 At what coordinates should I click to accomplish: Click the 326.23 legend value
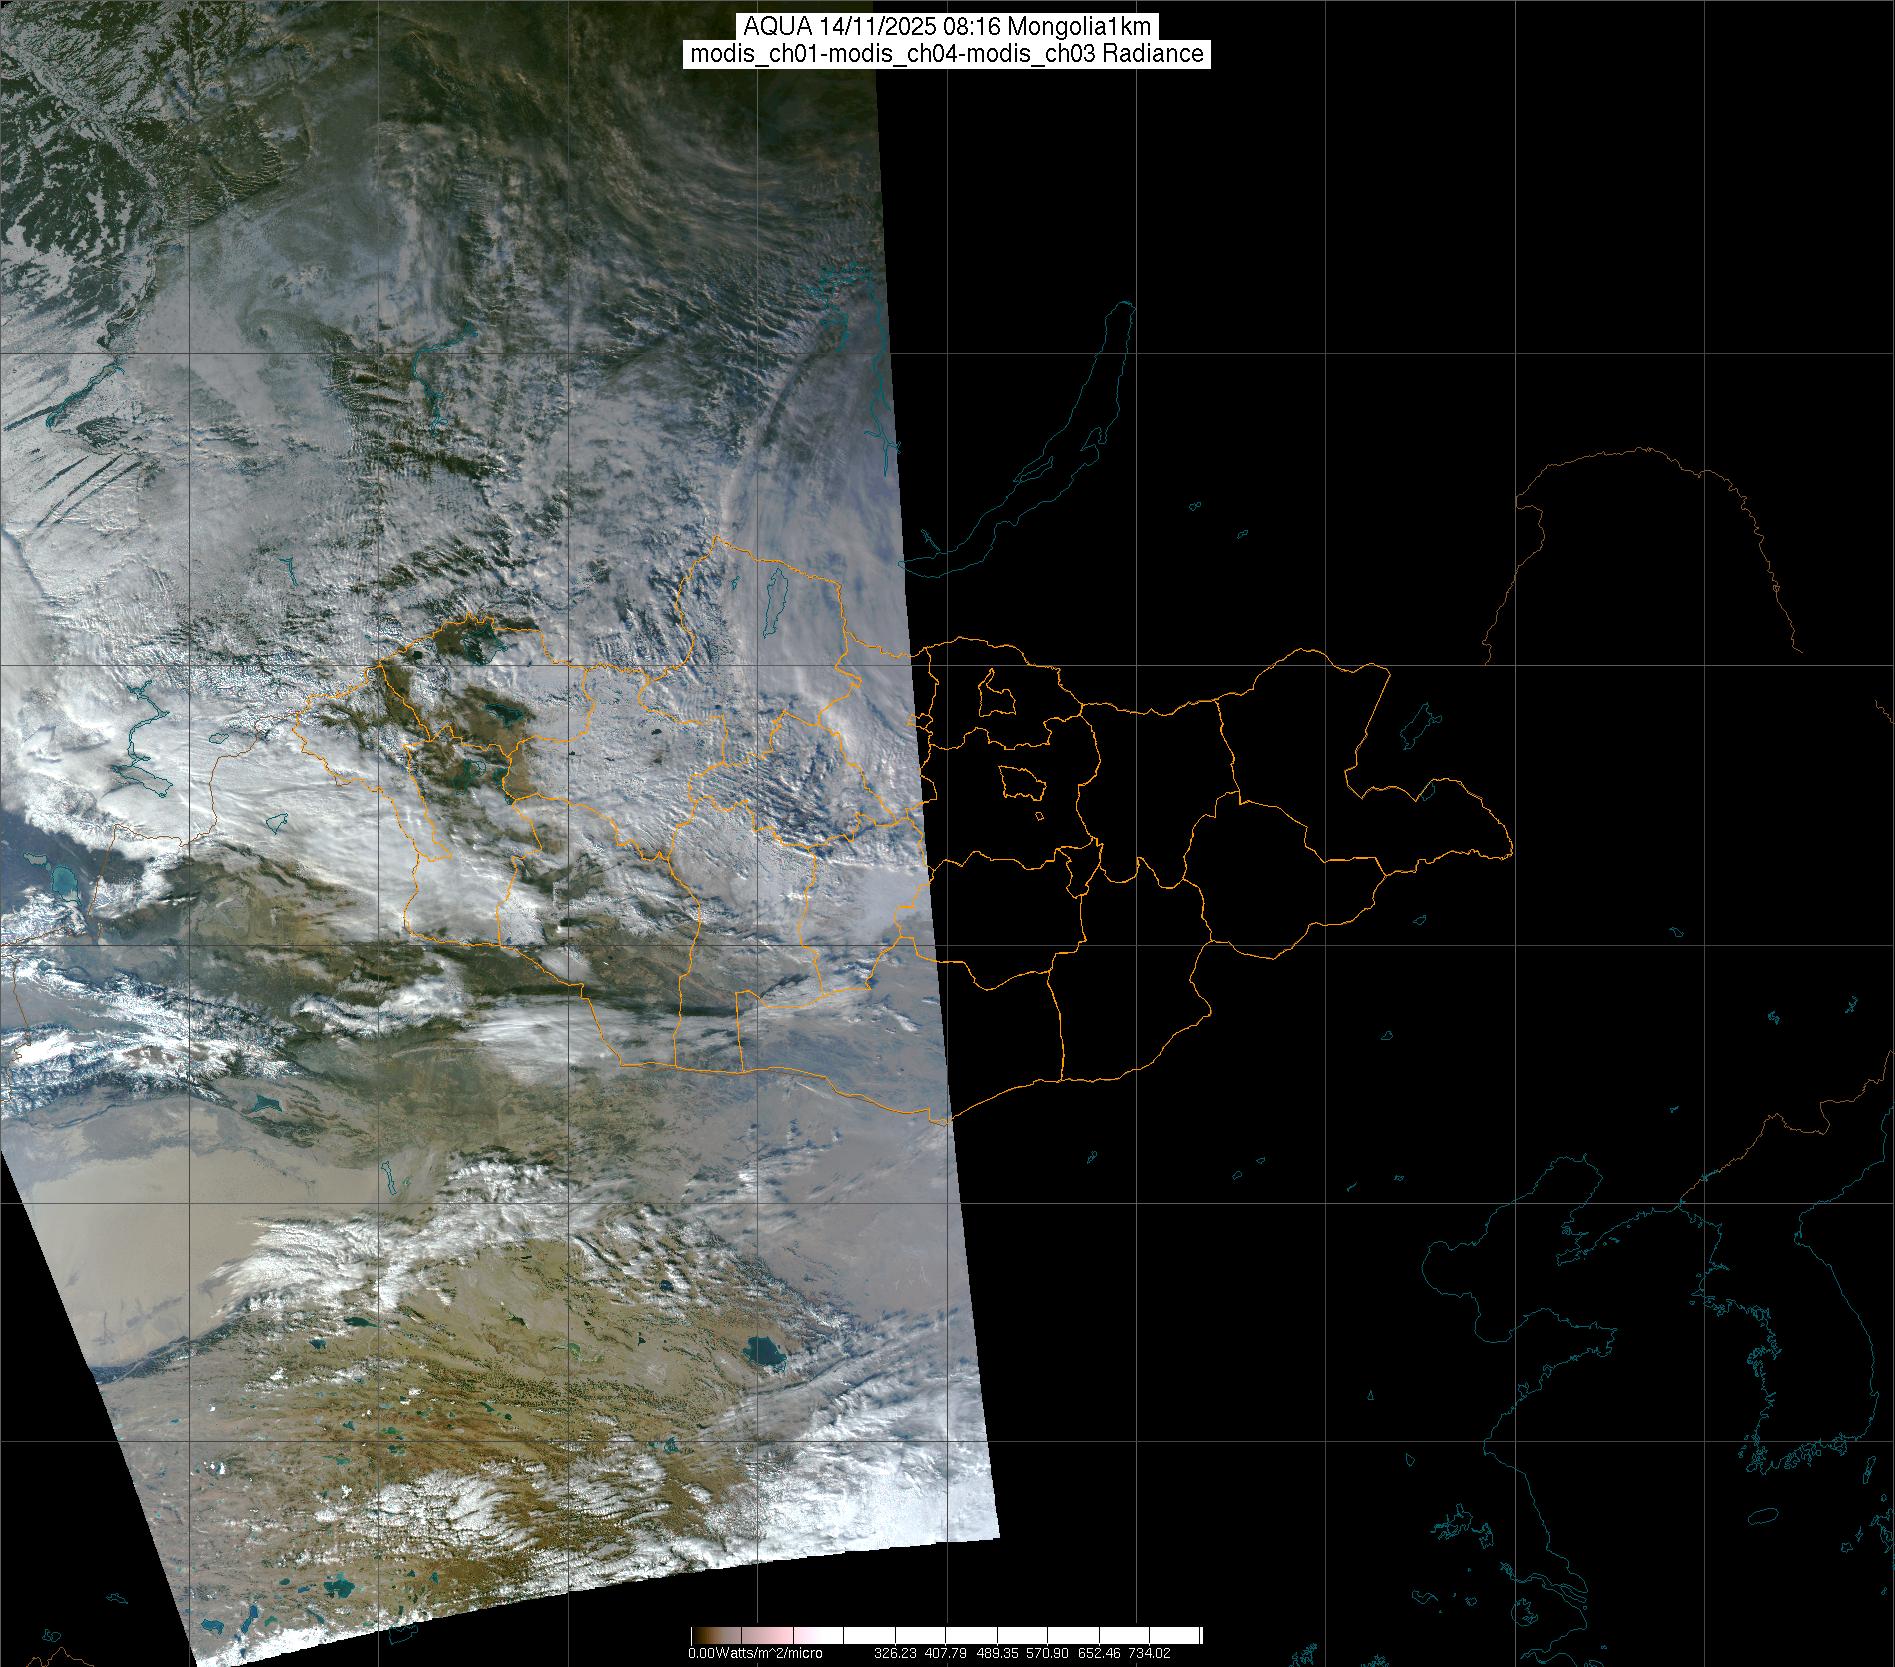click(895, 1653)
